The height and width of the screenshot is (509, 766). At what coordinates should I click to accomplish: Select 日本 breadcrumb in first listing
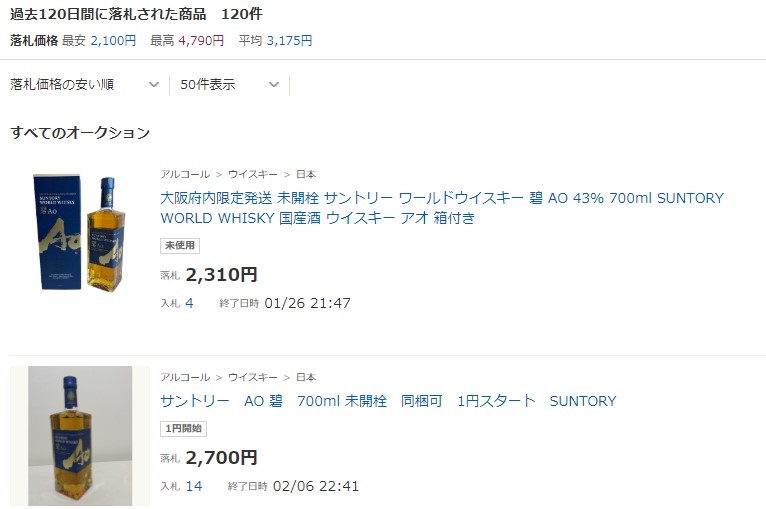pos(306,174)
